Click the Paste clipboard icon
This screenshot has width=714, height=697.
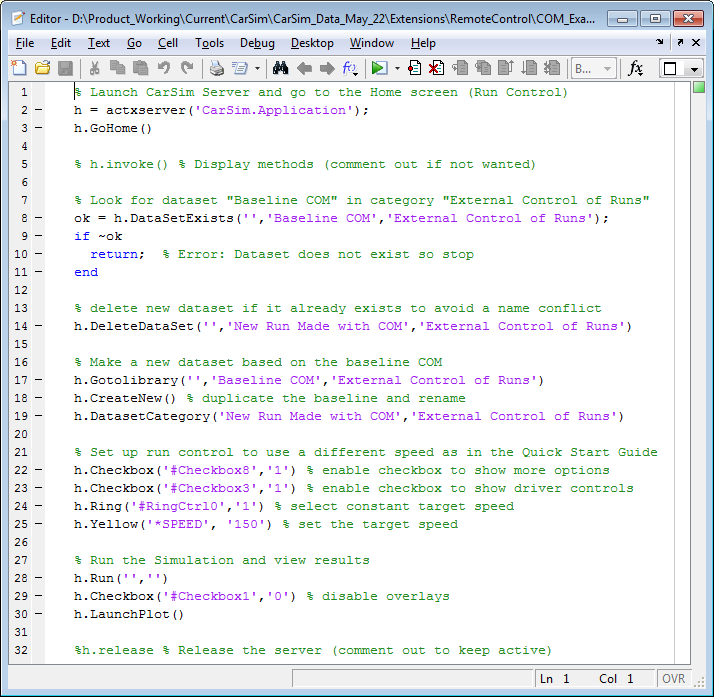click(x=141, y=68)
